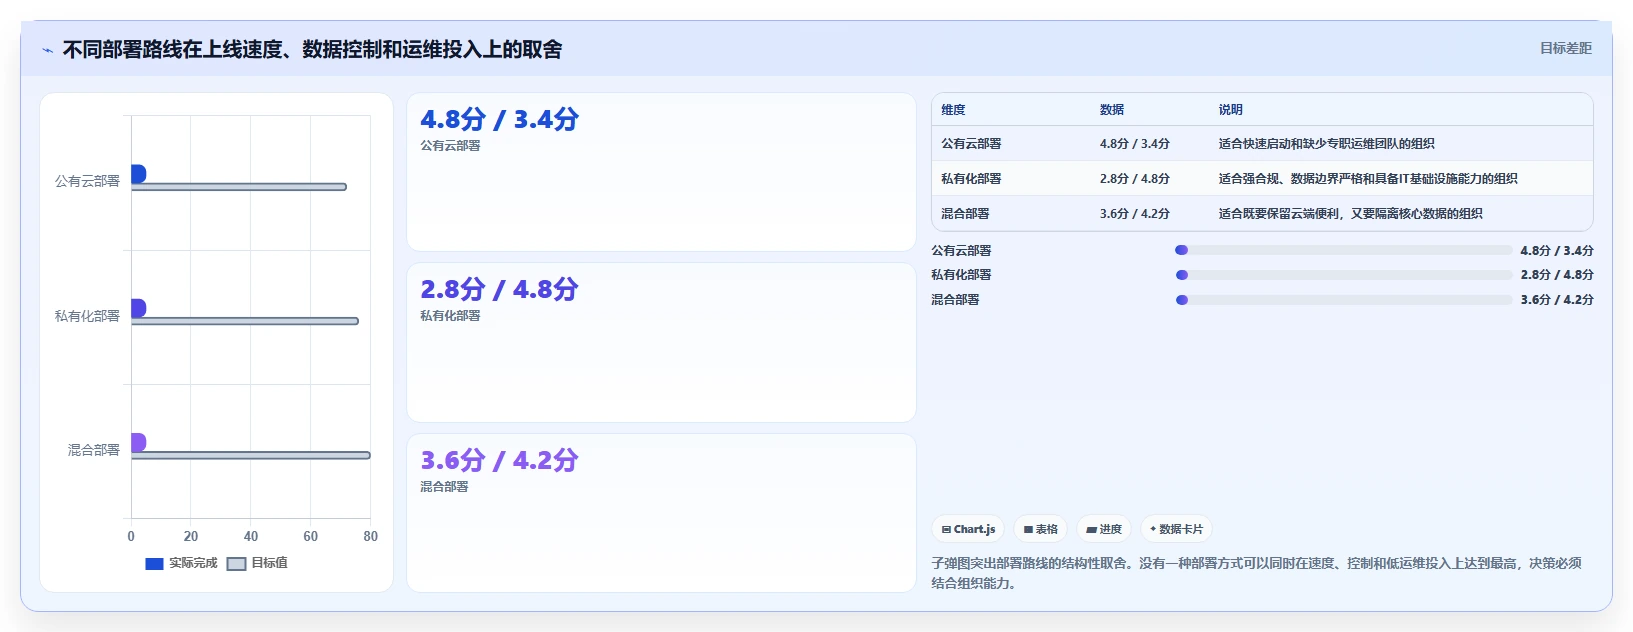Click the 混合部署 actual purple bar
This screenshot has width=1633, height=632.
click(x=138, y=442)
